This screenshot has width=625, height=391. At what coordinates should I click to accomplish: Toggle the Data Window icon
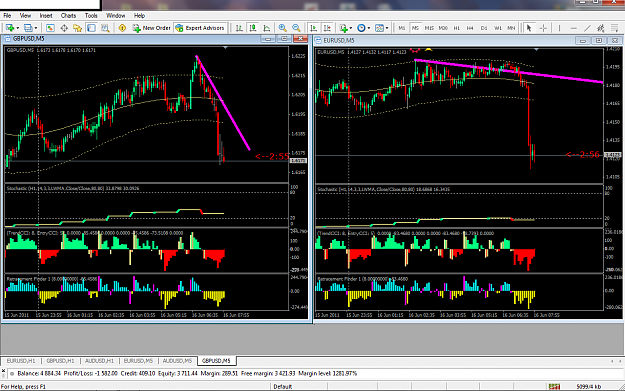(64, 28)
